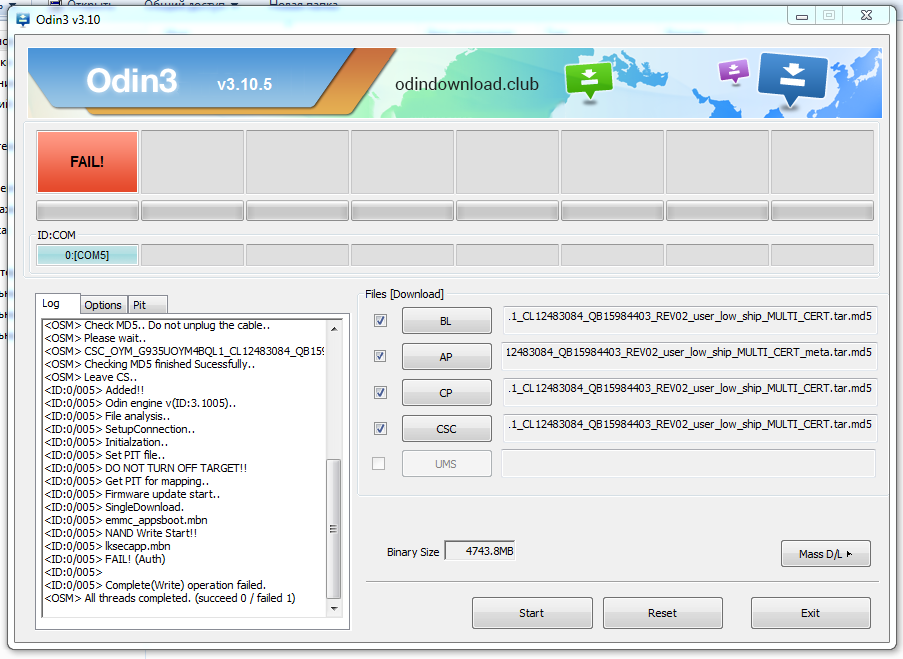Click the 'ID:COM' label
Image resolution: width=903 pixels, height=659 pixels.
56,235
